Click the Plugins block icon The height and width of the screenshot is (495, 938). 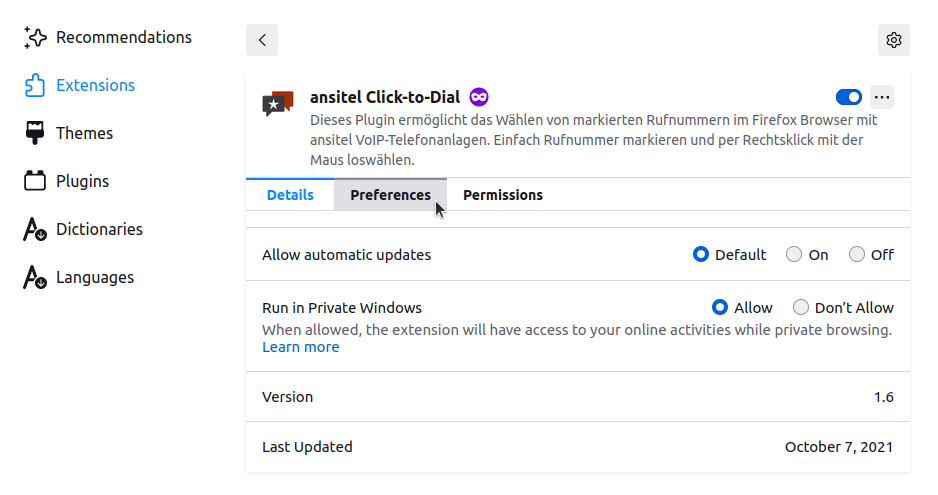click(35, 182)
